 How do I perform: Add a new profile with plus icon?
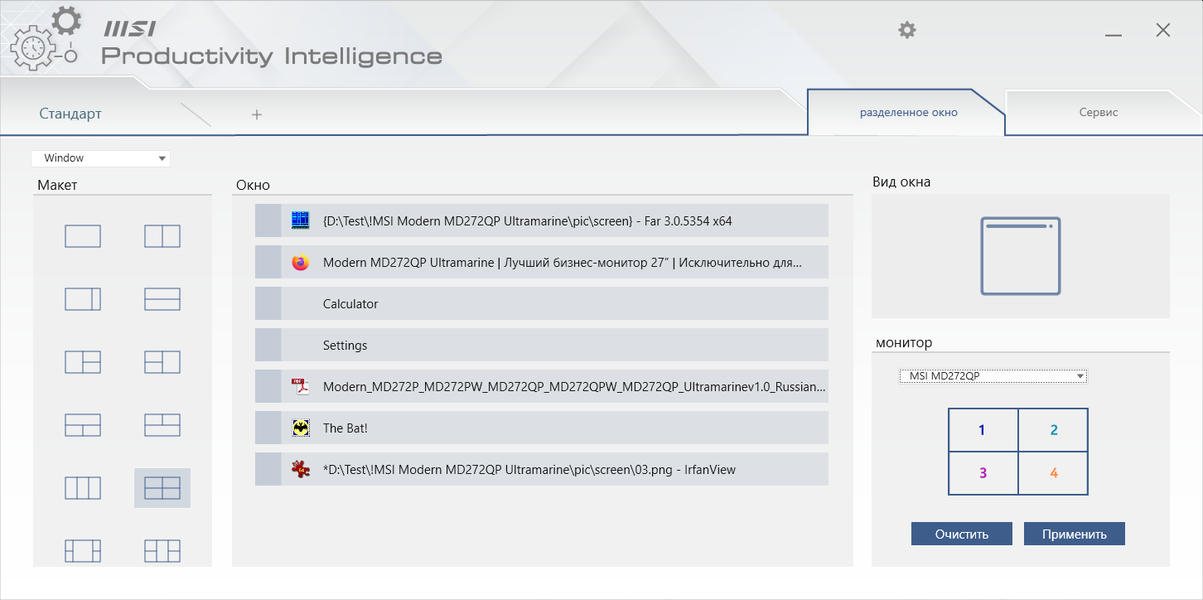[x=257, y=115]
